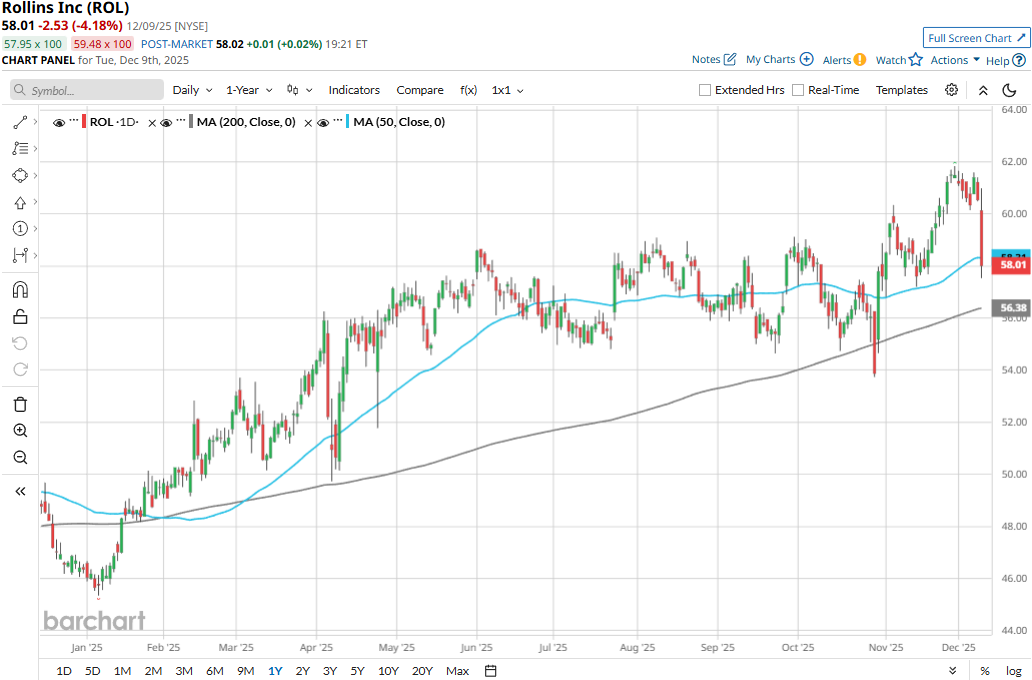Enable the Extended Hrs checkbox
The height and width of the screenshot is (680, 1032).
(705, 90)
